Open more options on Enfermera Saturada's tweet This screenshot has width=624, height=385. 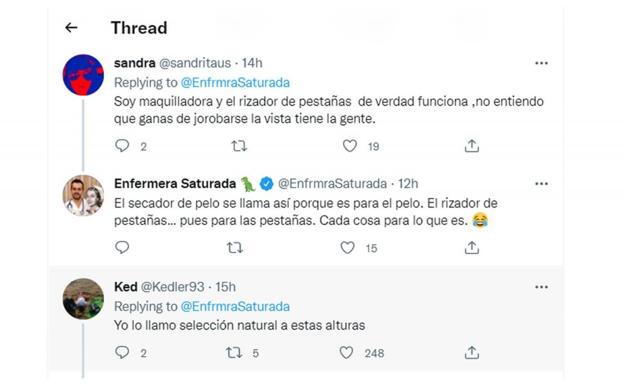pos(541,184)
